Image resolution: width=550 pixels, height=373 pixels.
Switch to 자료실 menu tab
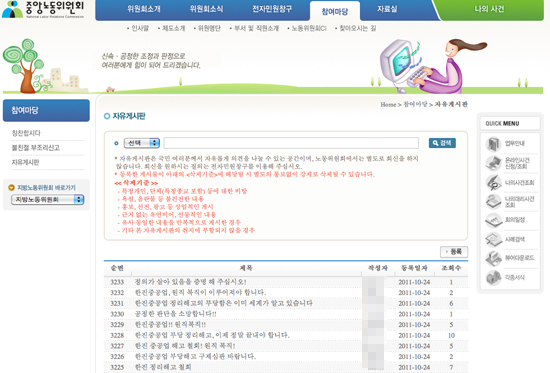point(387,9)
